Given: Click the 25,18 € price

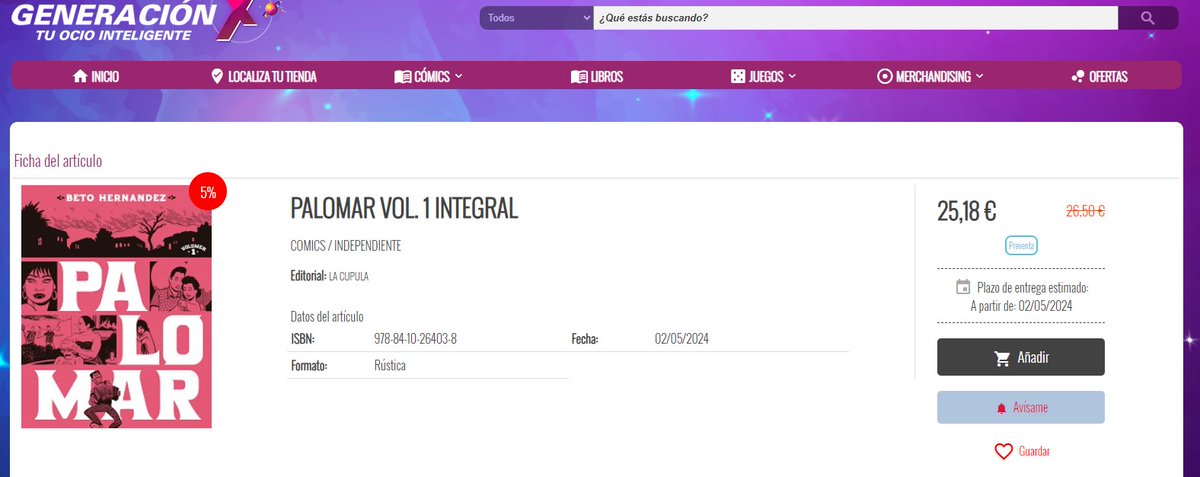Looking at the screenshot, I should click(966, 211).
